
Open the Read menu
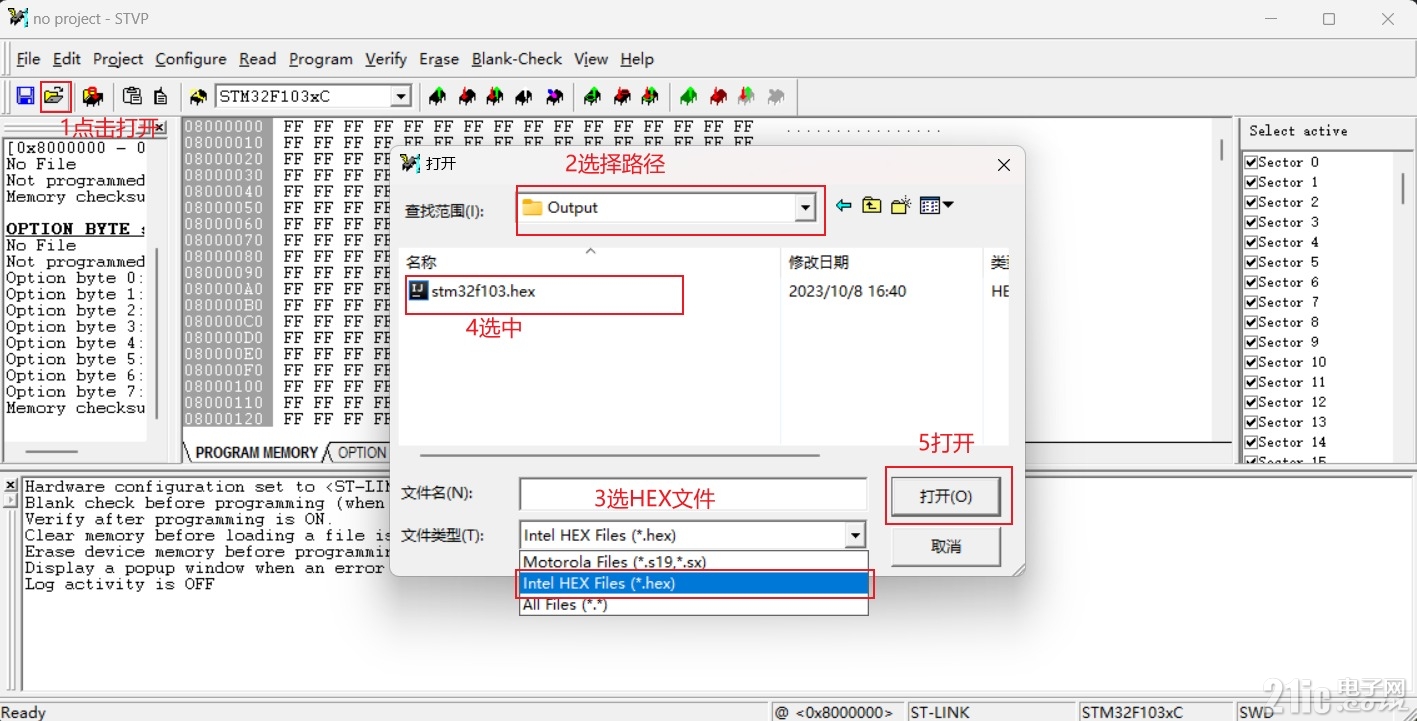point(257,59)
